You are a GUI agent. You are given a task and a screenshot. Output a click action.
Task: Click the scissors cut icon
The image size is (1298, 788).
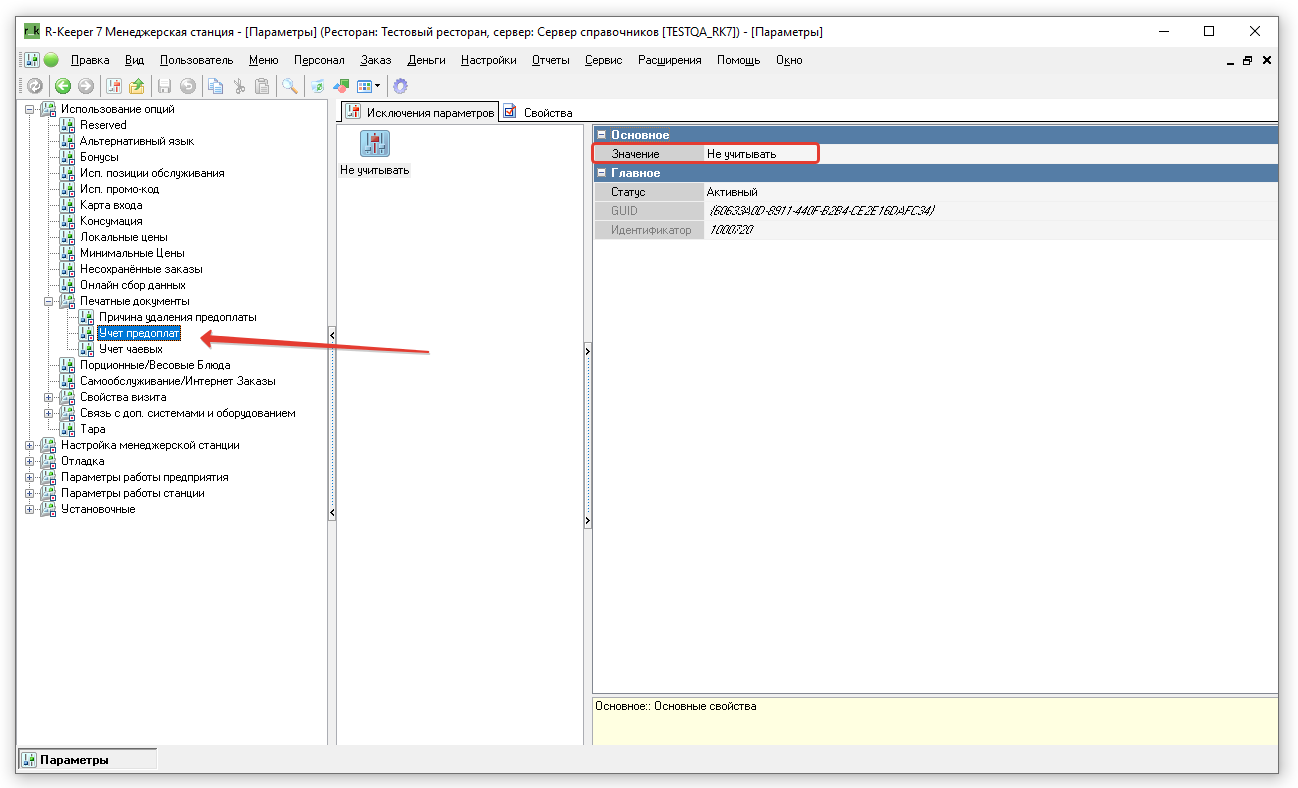(x=239, y=86)
